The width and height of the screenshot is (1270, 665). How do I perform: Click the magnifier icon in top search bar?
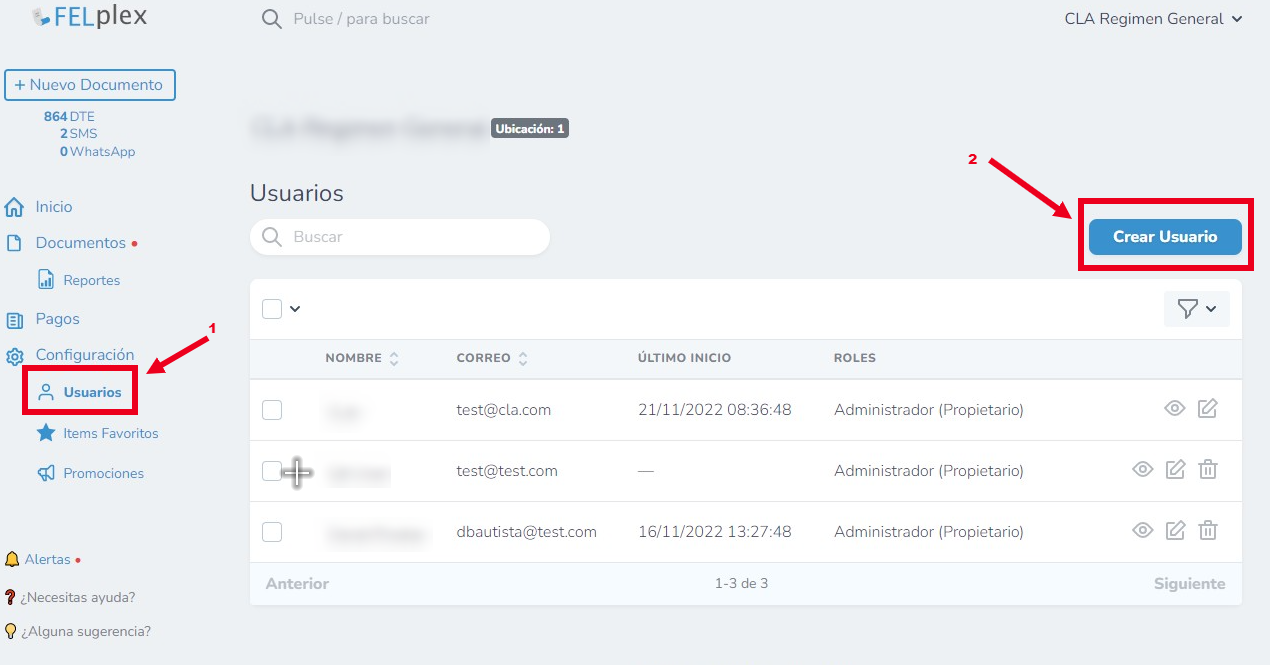pyautogui.click(x=271, y=19)
